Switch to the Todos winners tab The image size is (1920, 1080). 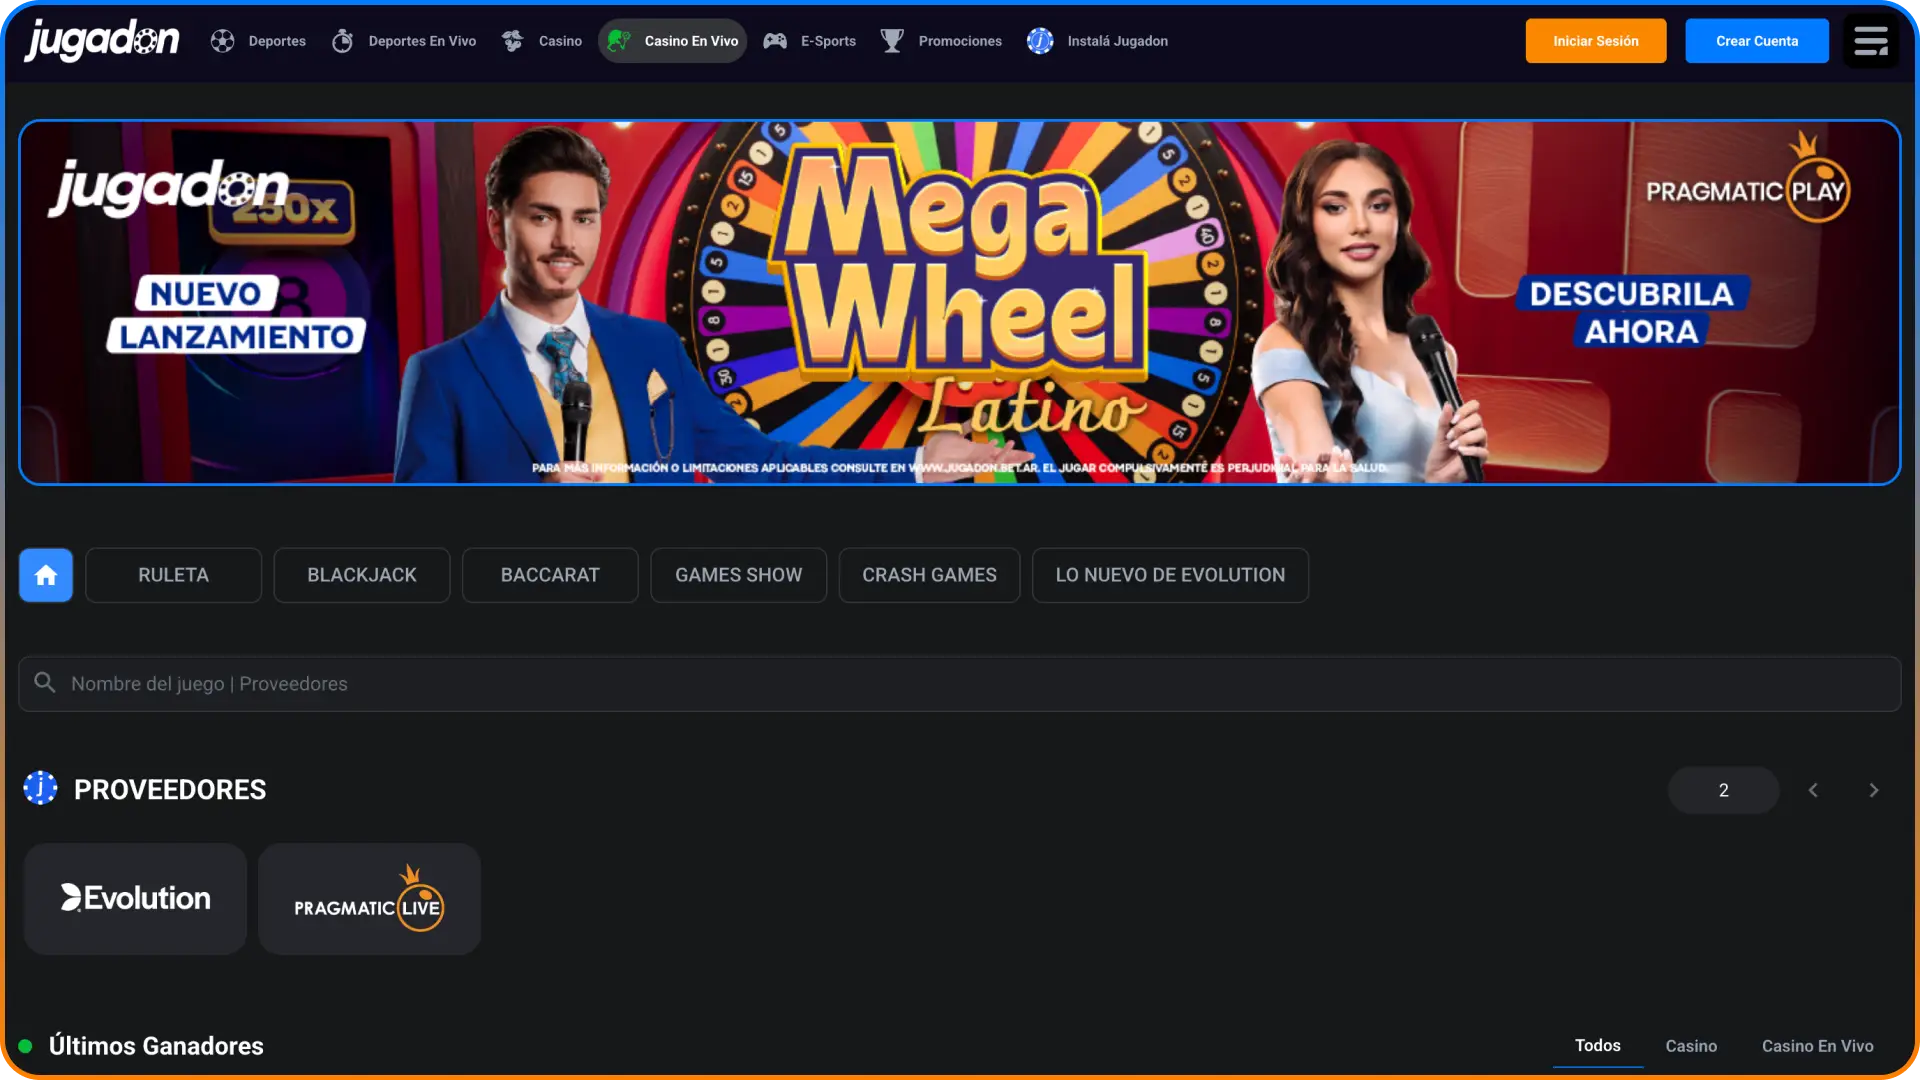[x=1598, y=1045]
